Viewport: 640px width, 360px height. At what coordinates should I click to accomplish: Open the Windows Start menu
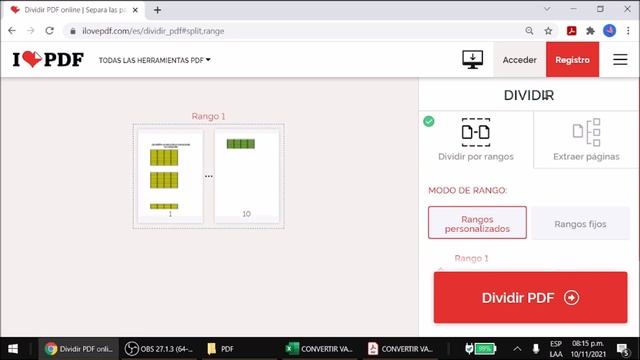13,349
